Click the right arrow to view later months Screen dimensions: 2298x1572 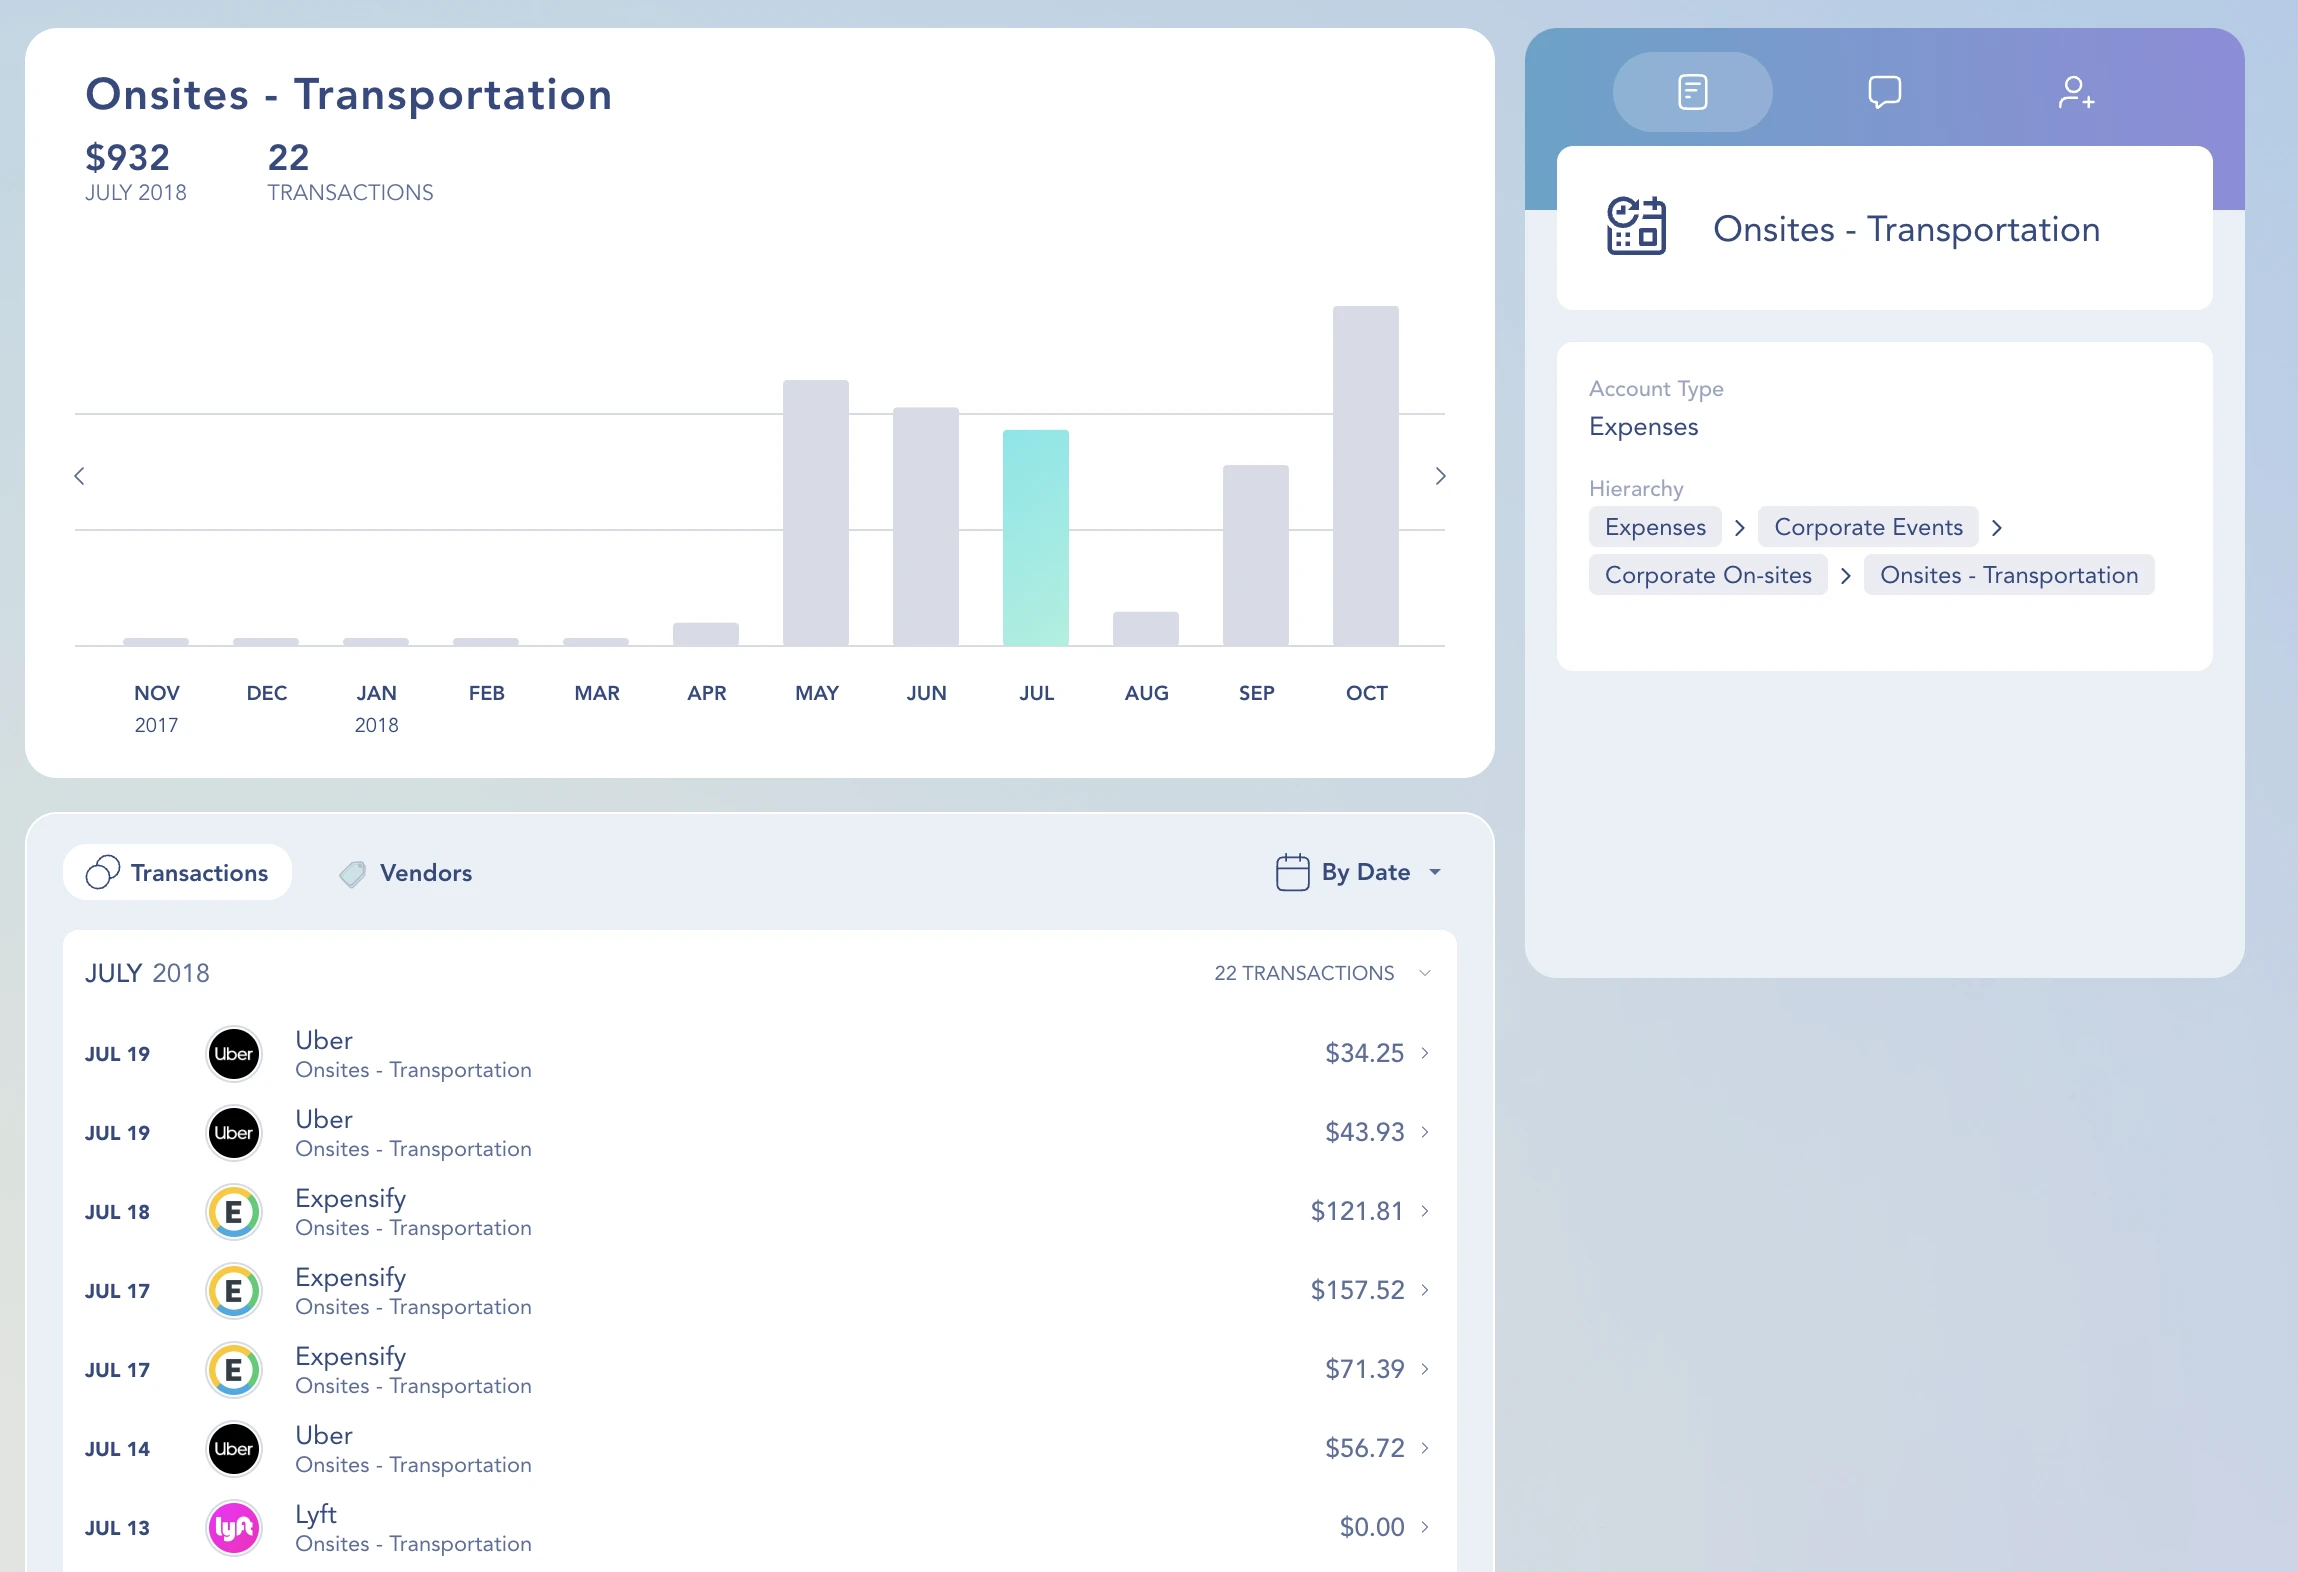(x=1440, y=476)
